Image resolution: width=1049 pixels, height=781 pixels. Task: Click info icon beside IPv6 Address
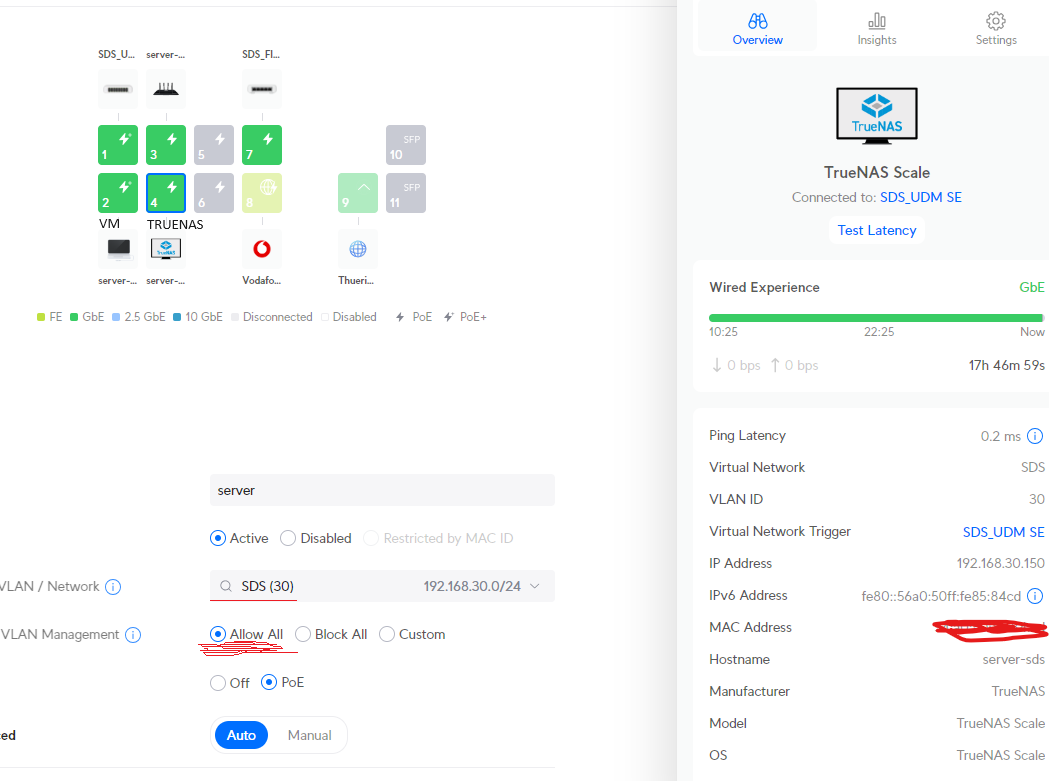tap(1034, 596)
